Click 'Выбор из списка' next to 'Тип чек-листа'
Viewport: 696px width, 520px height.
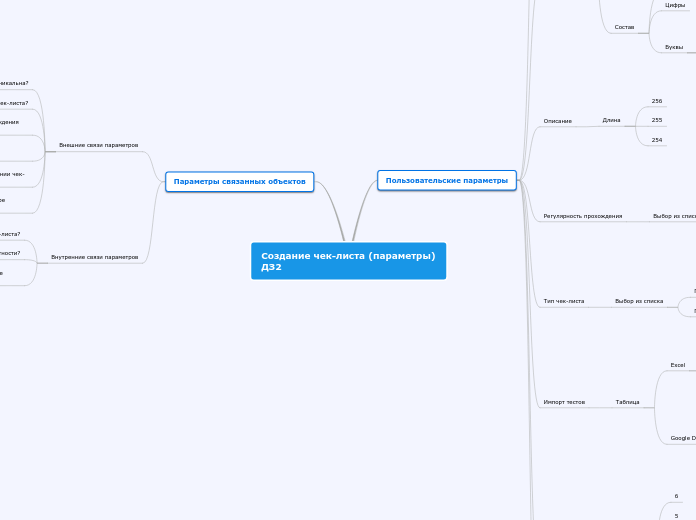639,301
